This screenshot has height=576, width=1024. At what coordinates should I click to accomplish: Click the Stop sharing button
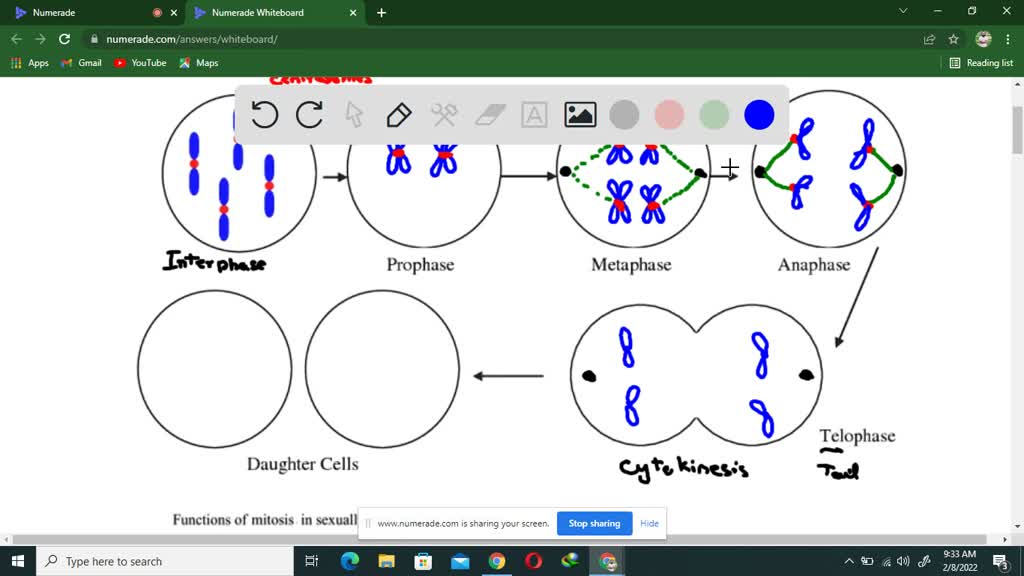click(594, 523)
